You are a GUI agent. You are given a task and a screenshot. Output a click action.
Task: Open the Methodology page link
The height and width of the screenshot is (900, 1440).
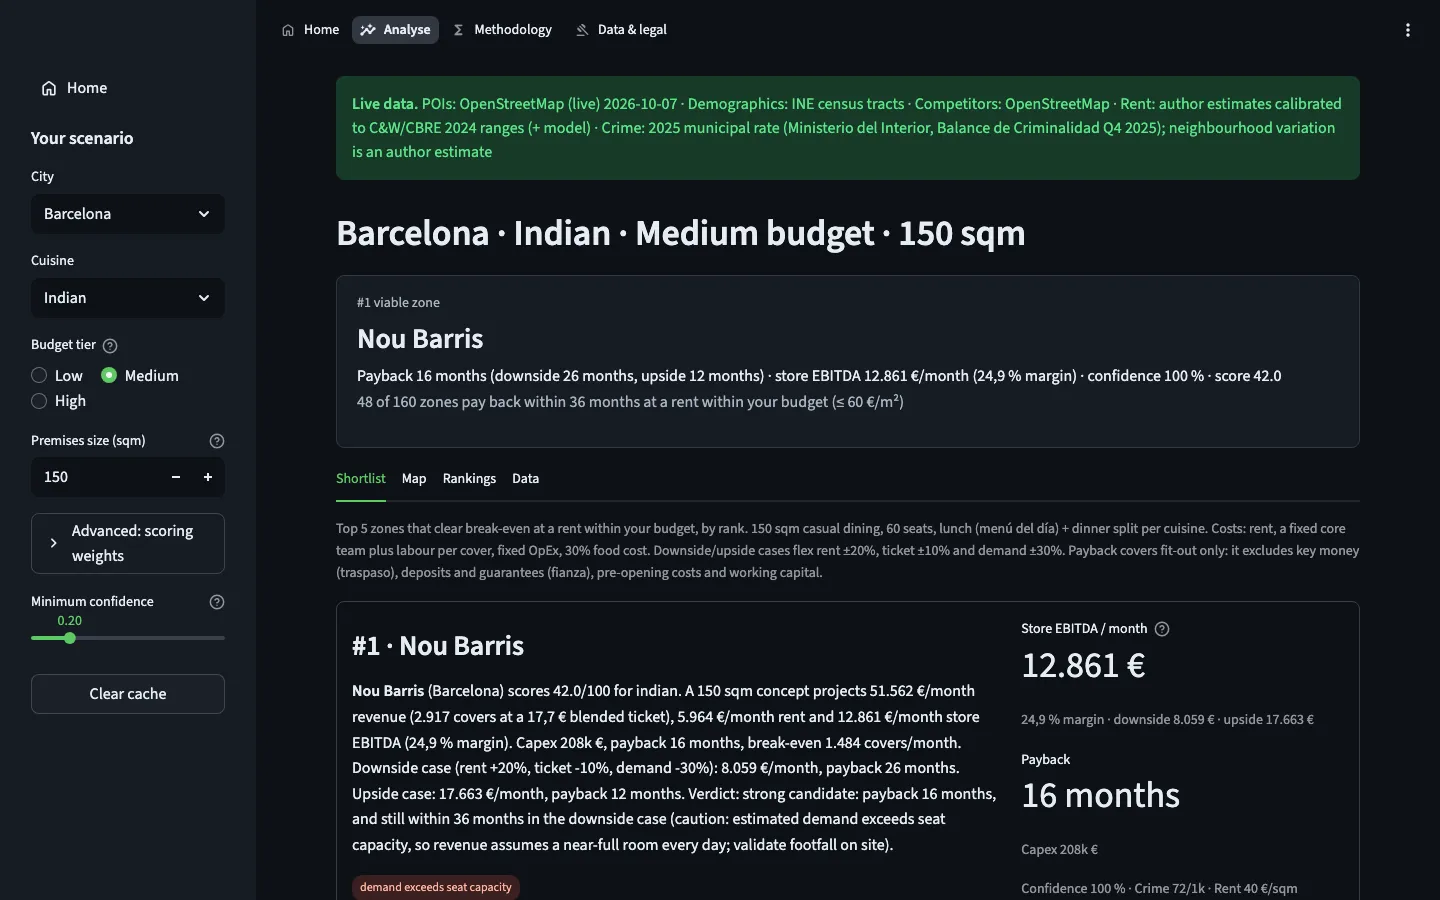click(502, 30)
